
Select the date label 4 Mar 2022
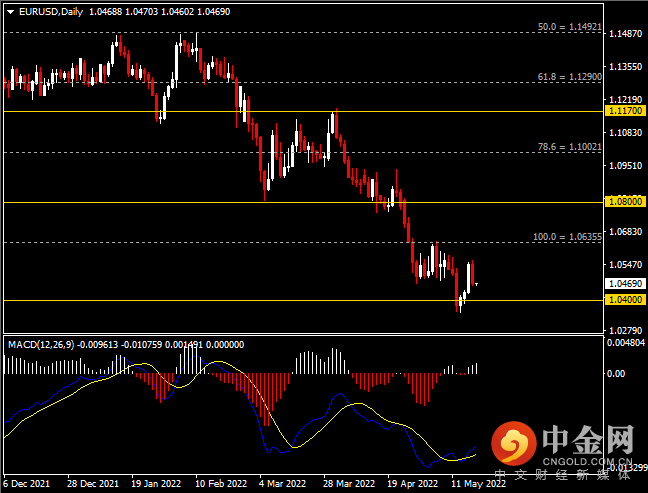[282, 483]
